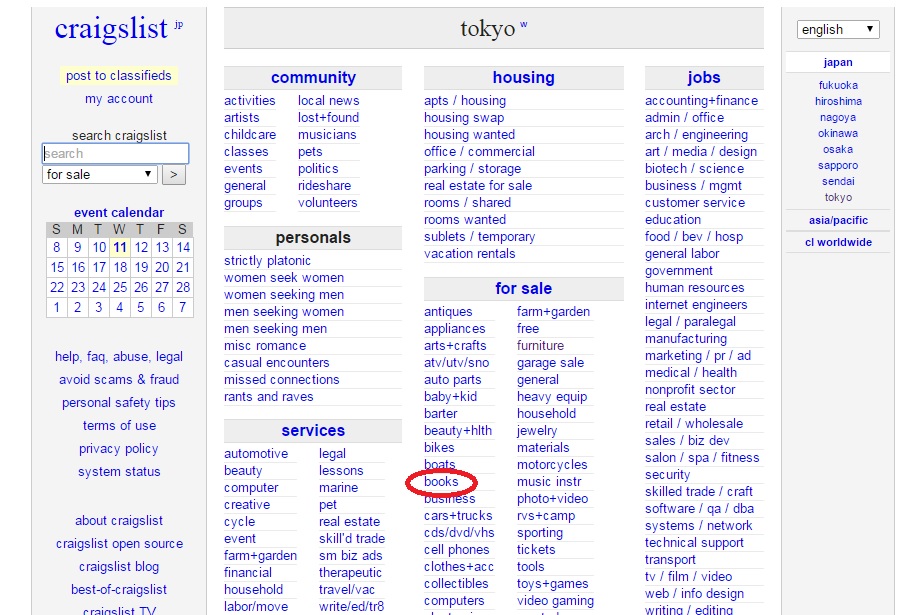Open the craigslist logo link
918x615 pixels.
[111, 29]
